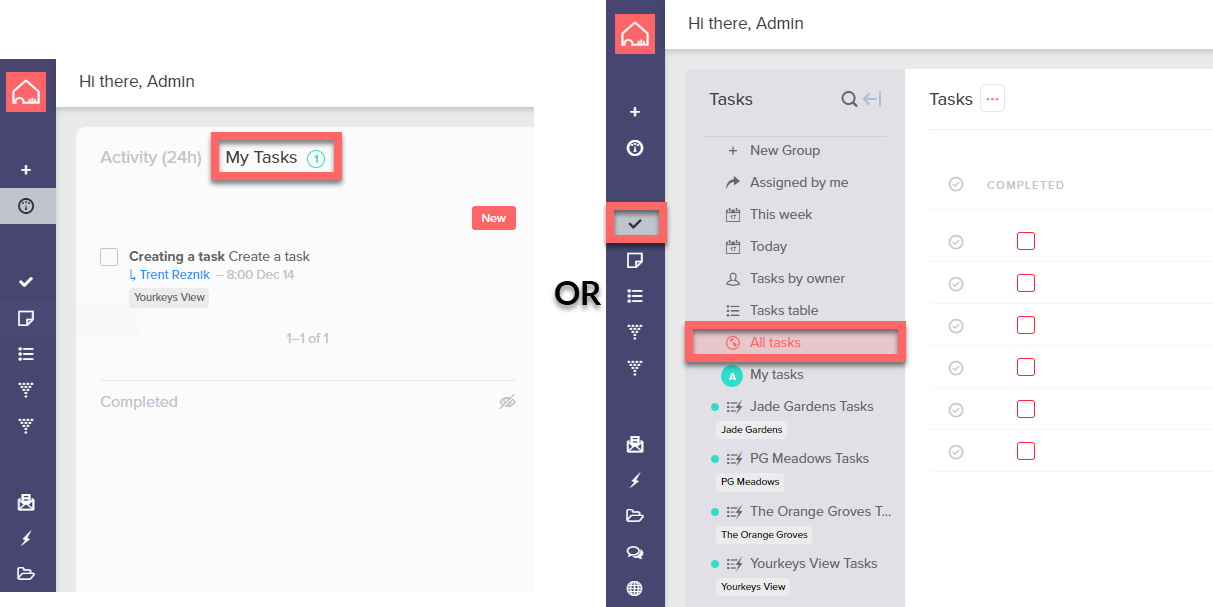Tick the checkbox for Creating a task

(109, 257)
